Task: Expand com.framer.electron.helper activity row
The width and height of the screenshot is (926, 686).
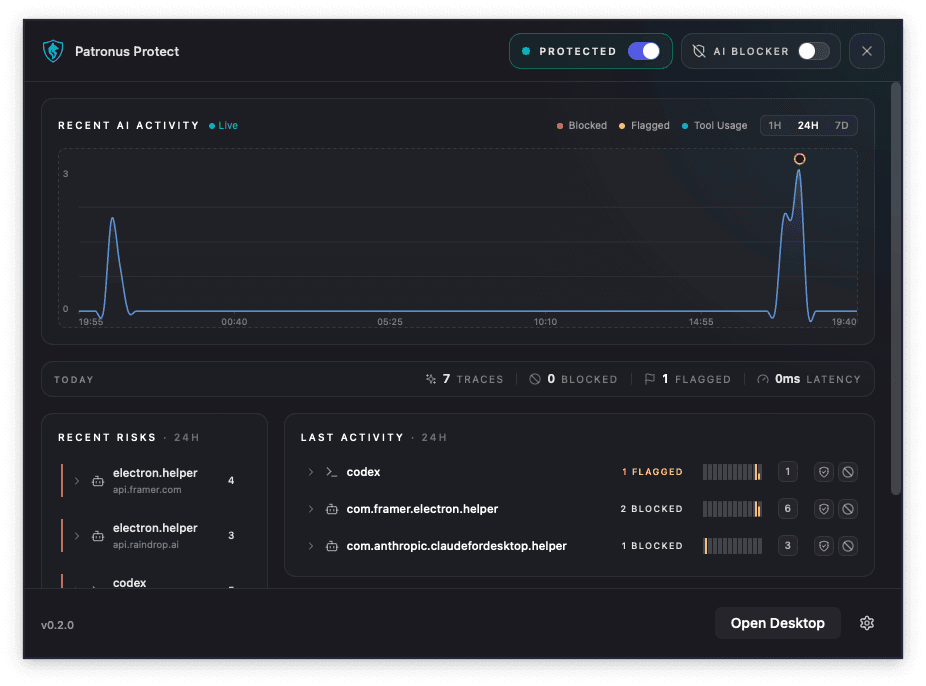Action: (x=311, y=509)
